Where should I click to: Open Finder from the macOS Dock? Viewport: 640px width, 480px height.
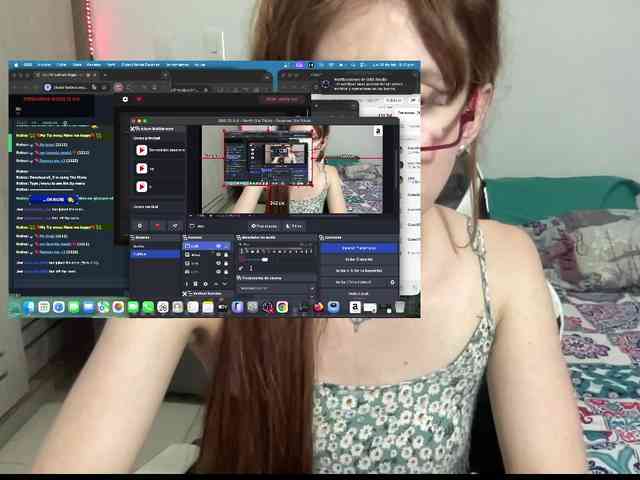28,307
